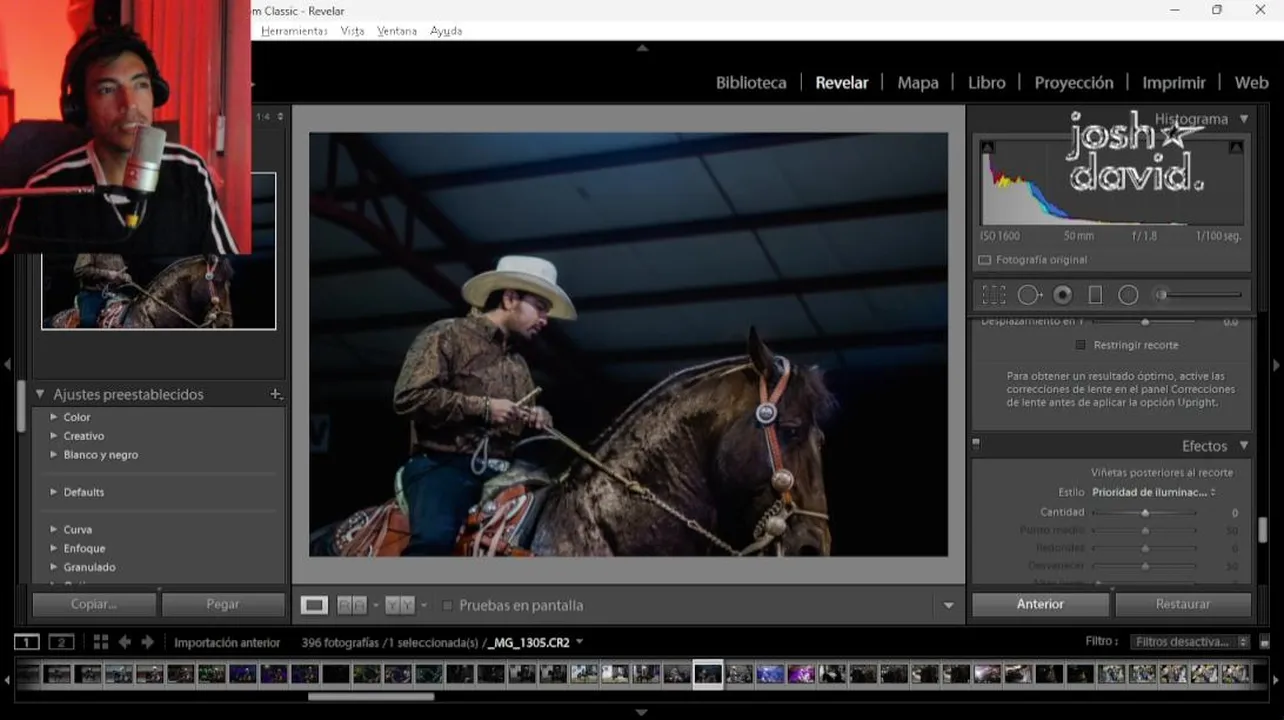Hide the bottom filmstrip panel
The image size is (1284, 720).
pos(642,712)
